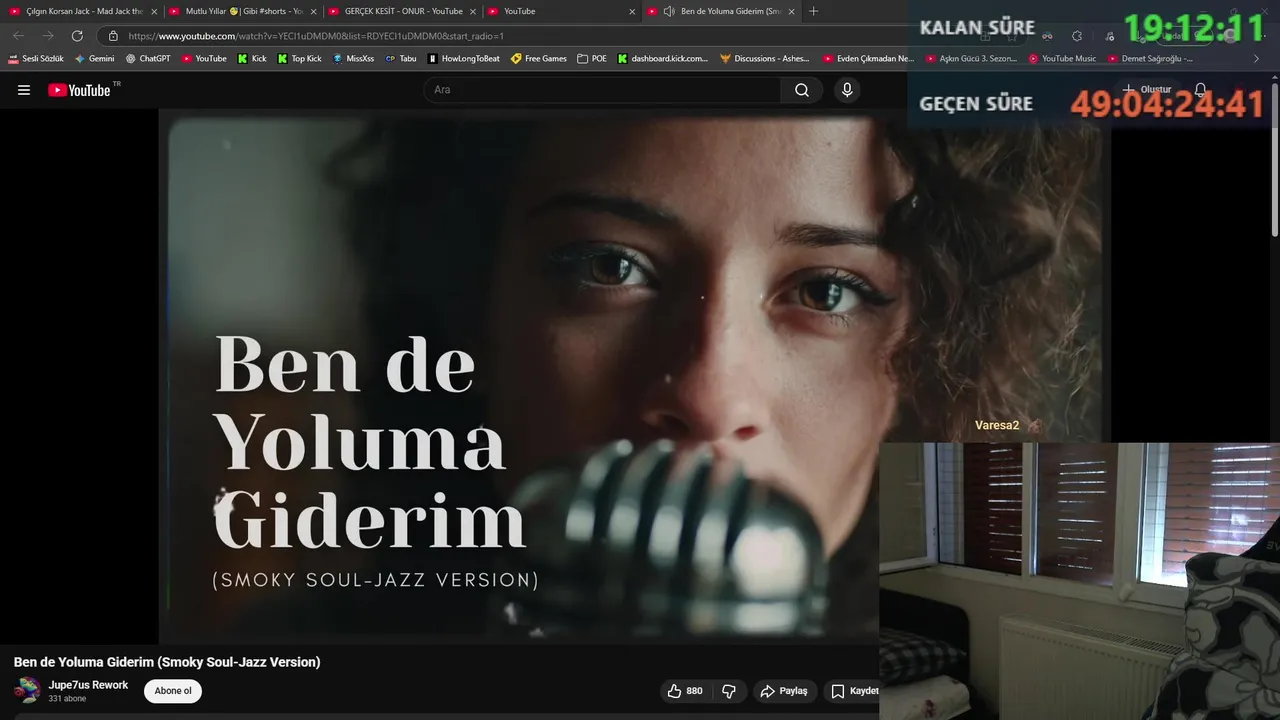Open Evden Çıkmadan Ne... bookmark

click(868, 59)
